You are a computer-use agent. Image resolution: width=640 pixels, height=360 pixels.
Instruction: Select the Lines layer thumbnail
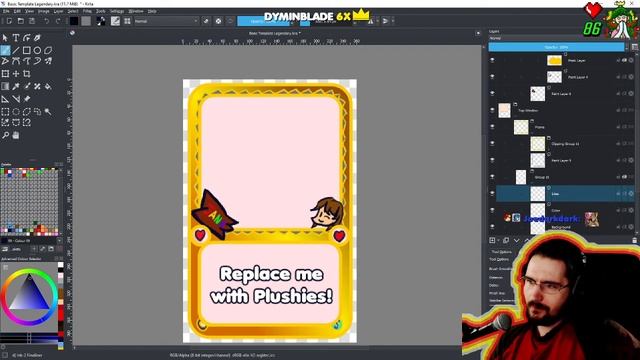(538, 193)
